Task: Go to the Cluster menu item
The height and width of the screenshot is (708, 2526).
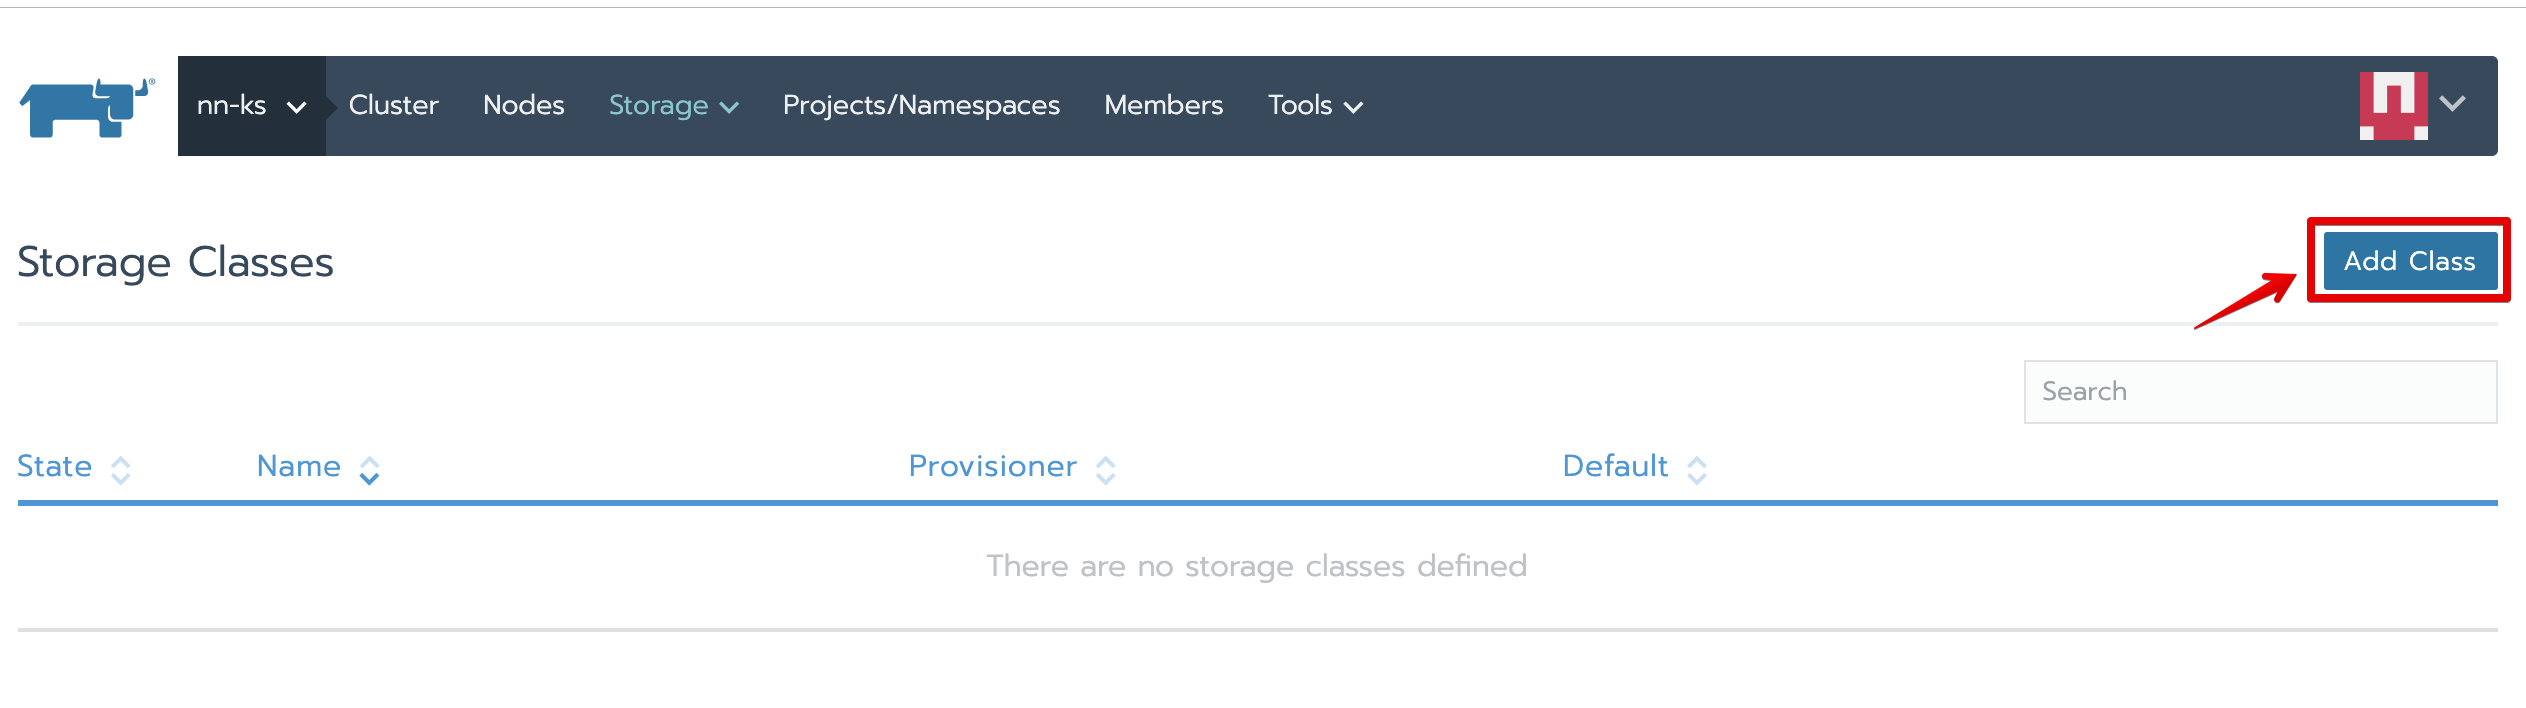Action: click(393, 106)
